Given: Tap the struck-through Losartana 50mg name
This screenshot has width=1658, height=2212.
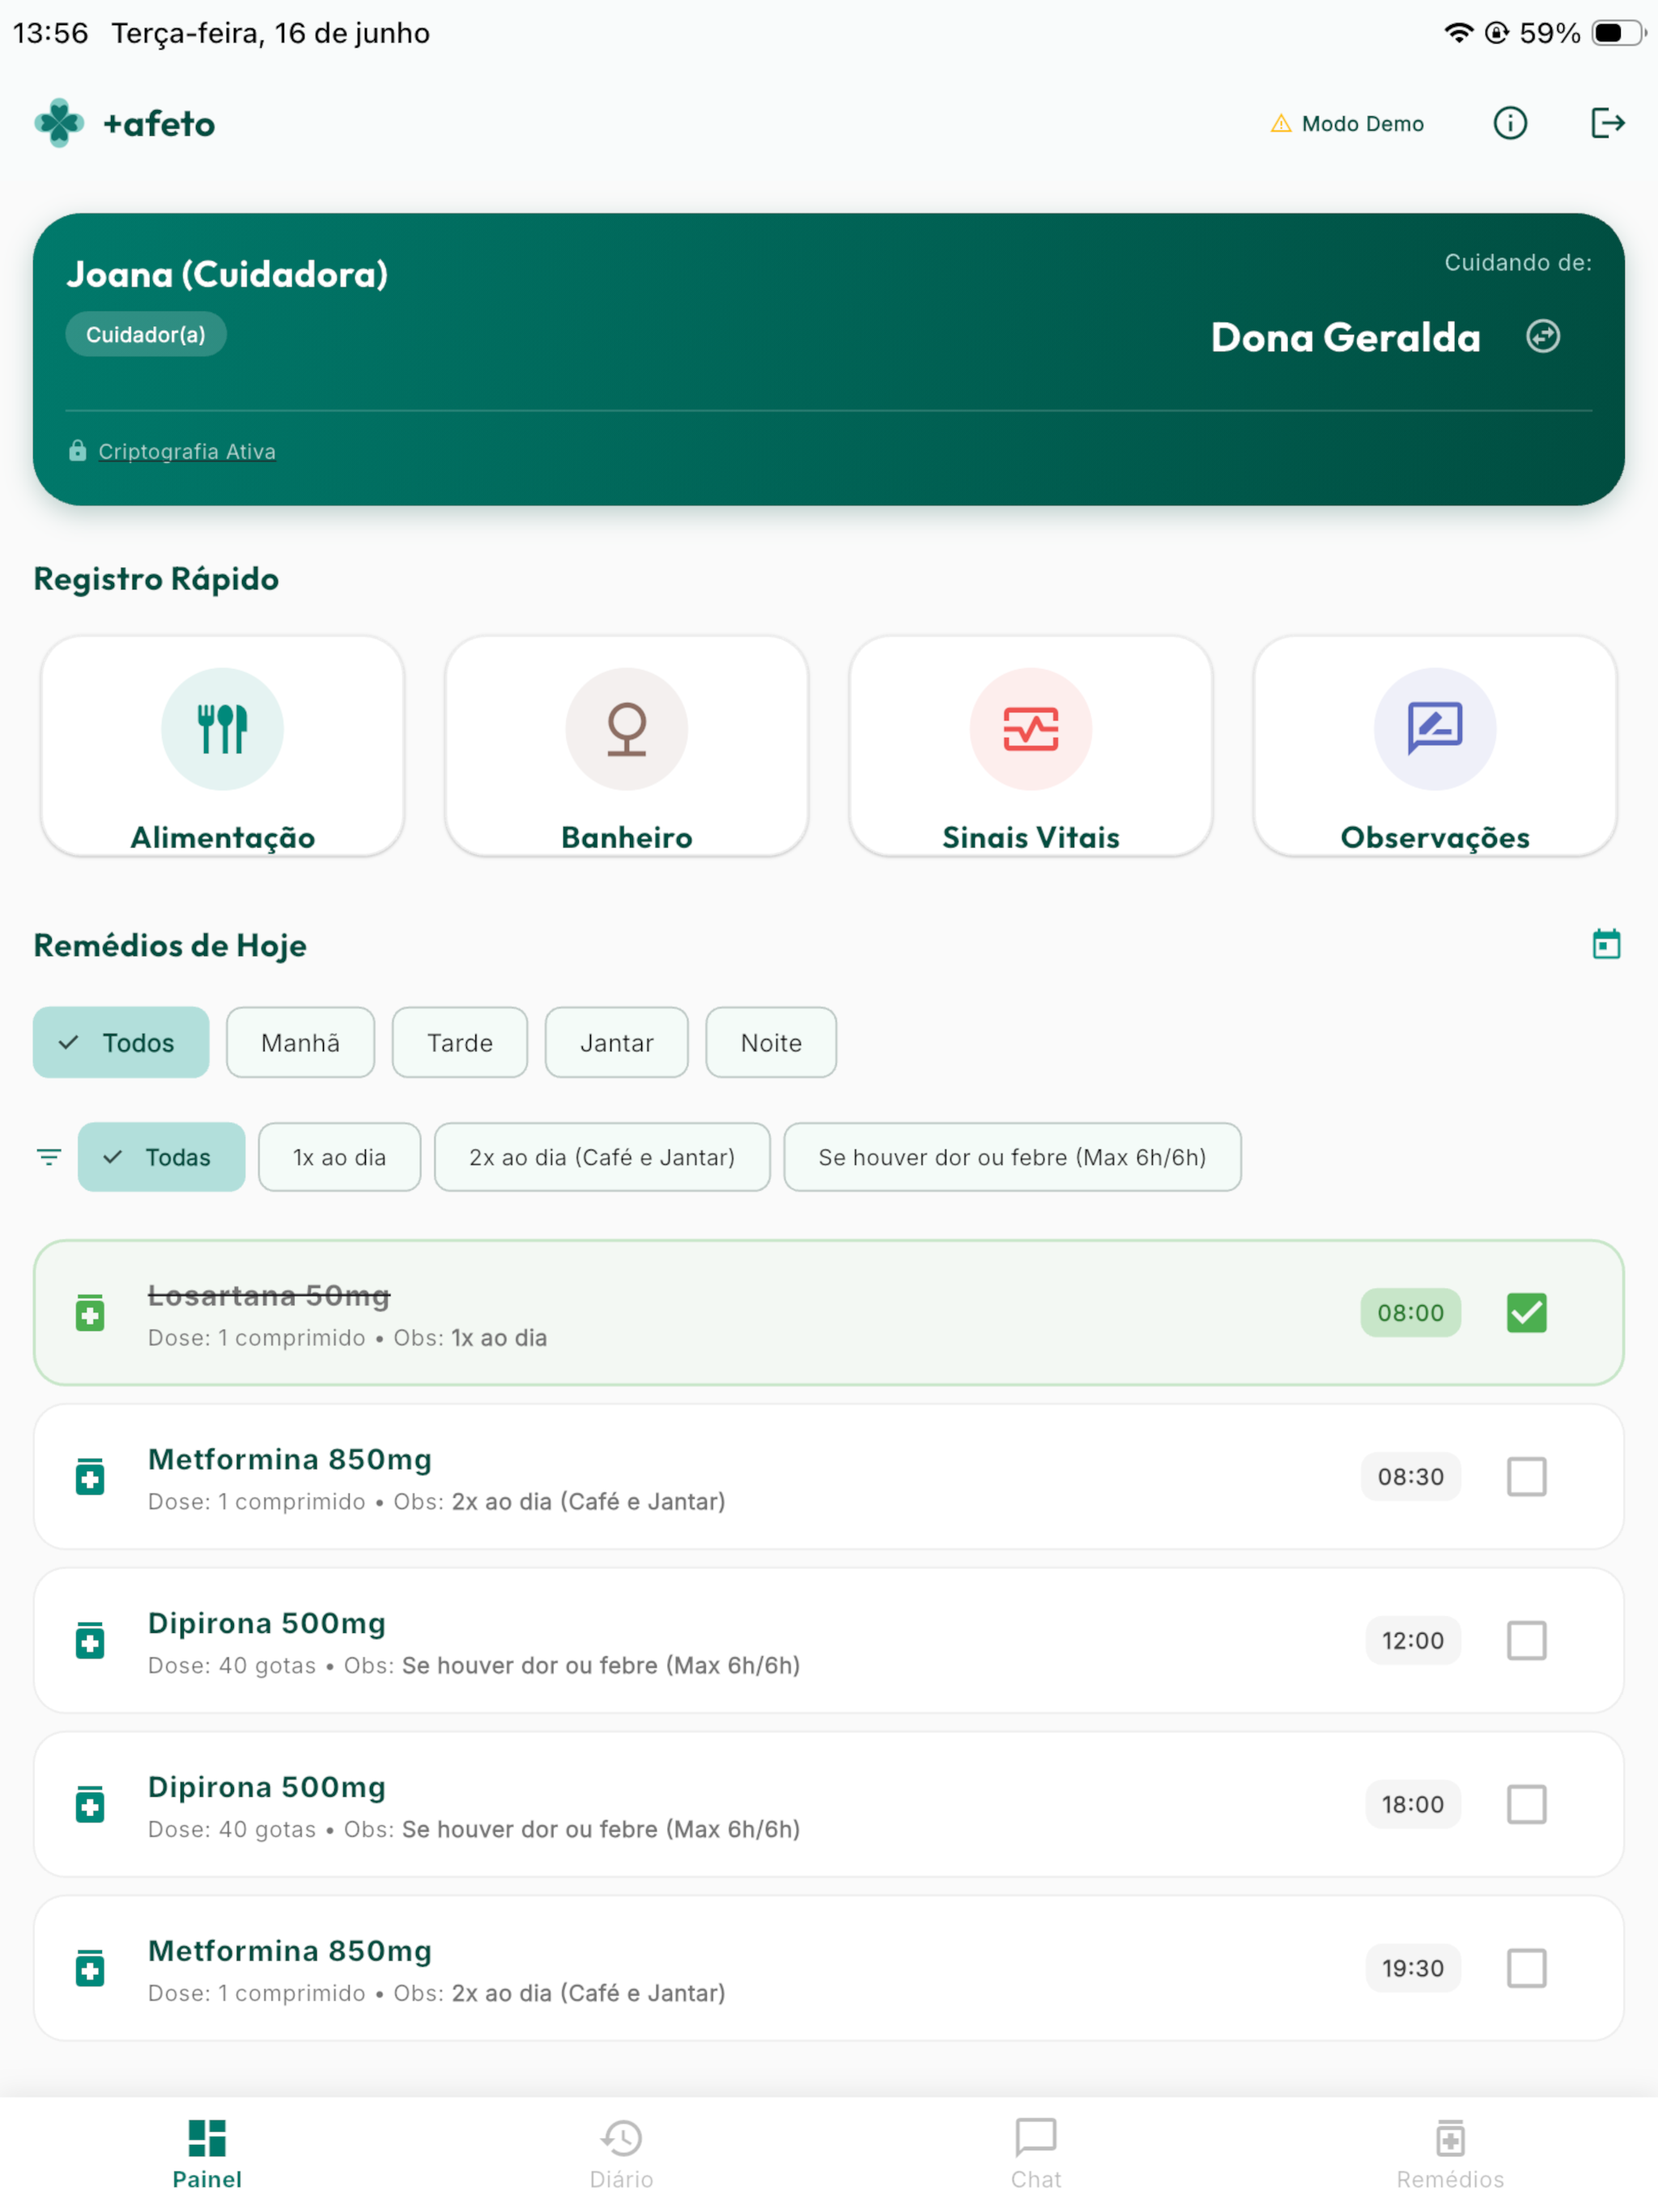Looking at the screenshot, I should tap(269, 1295).
